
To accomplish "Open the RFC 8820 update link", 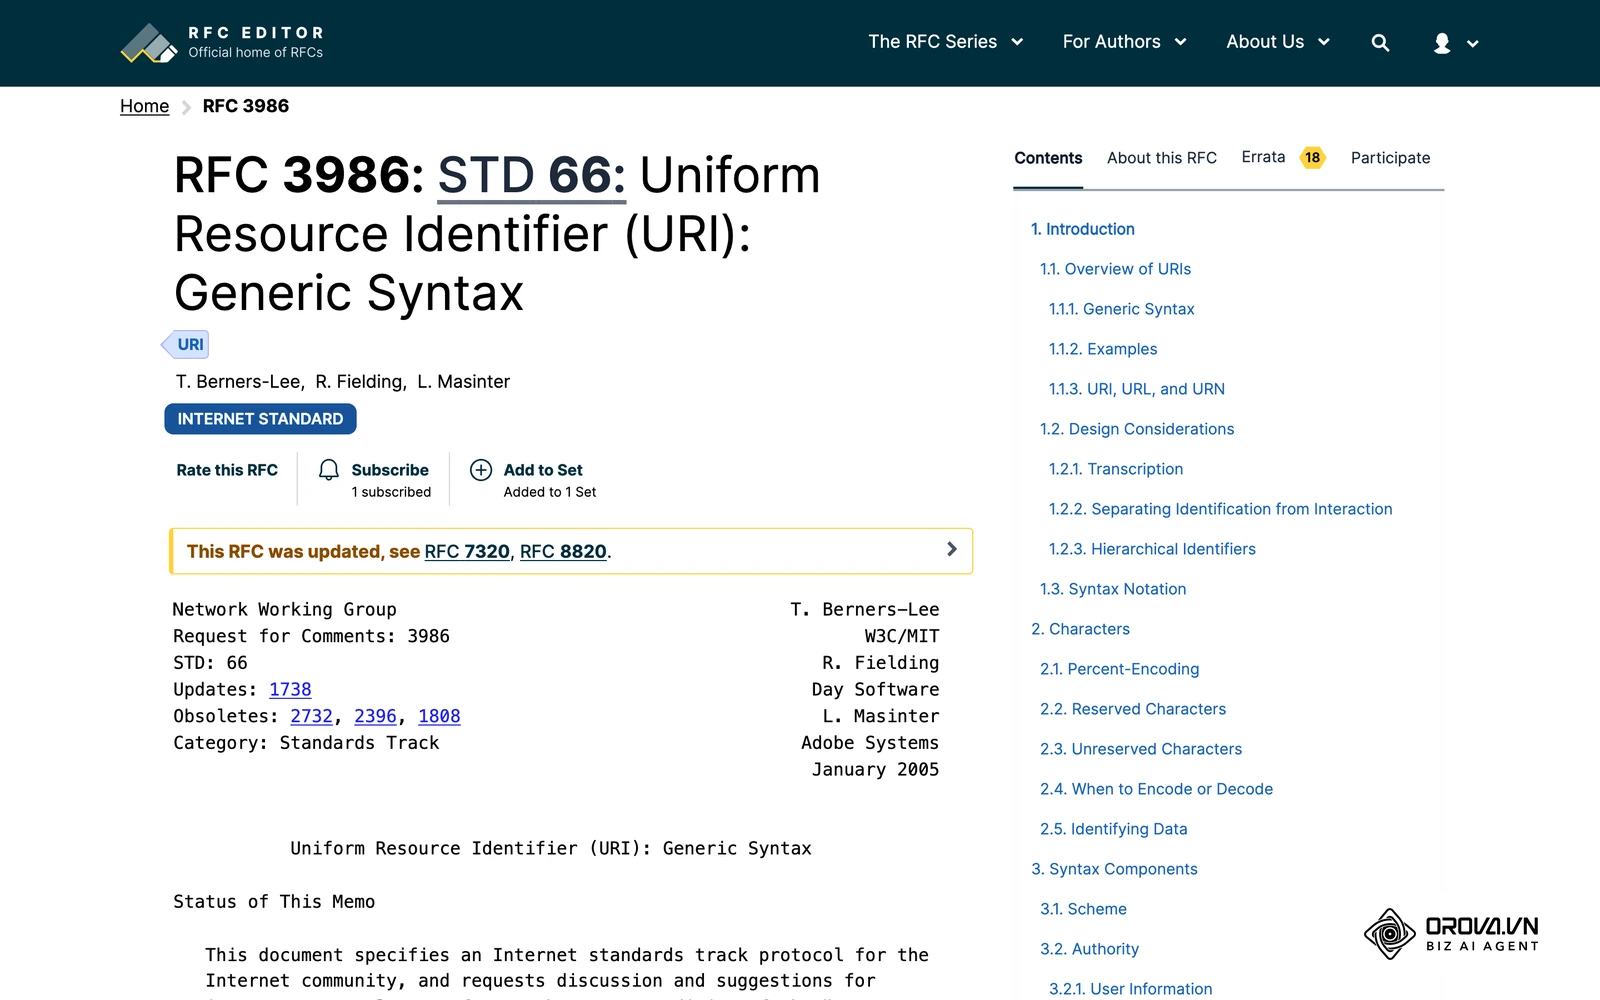I will click(563, 552).
